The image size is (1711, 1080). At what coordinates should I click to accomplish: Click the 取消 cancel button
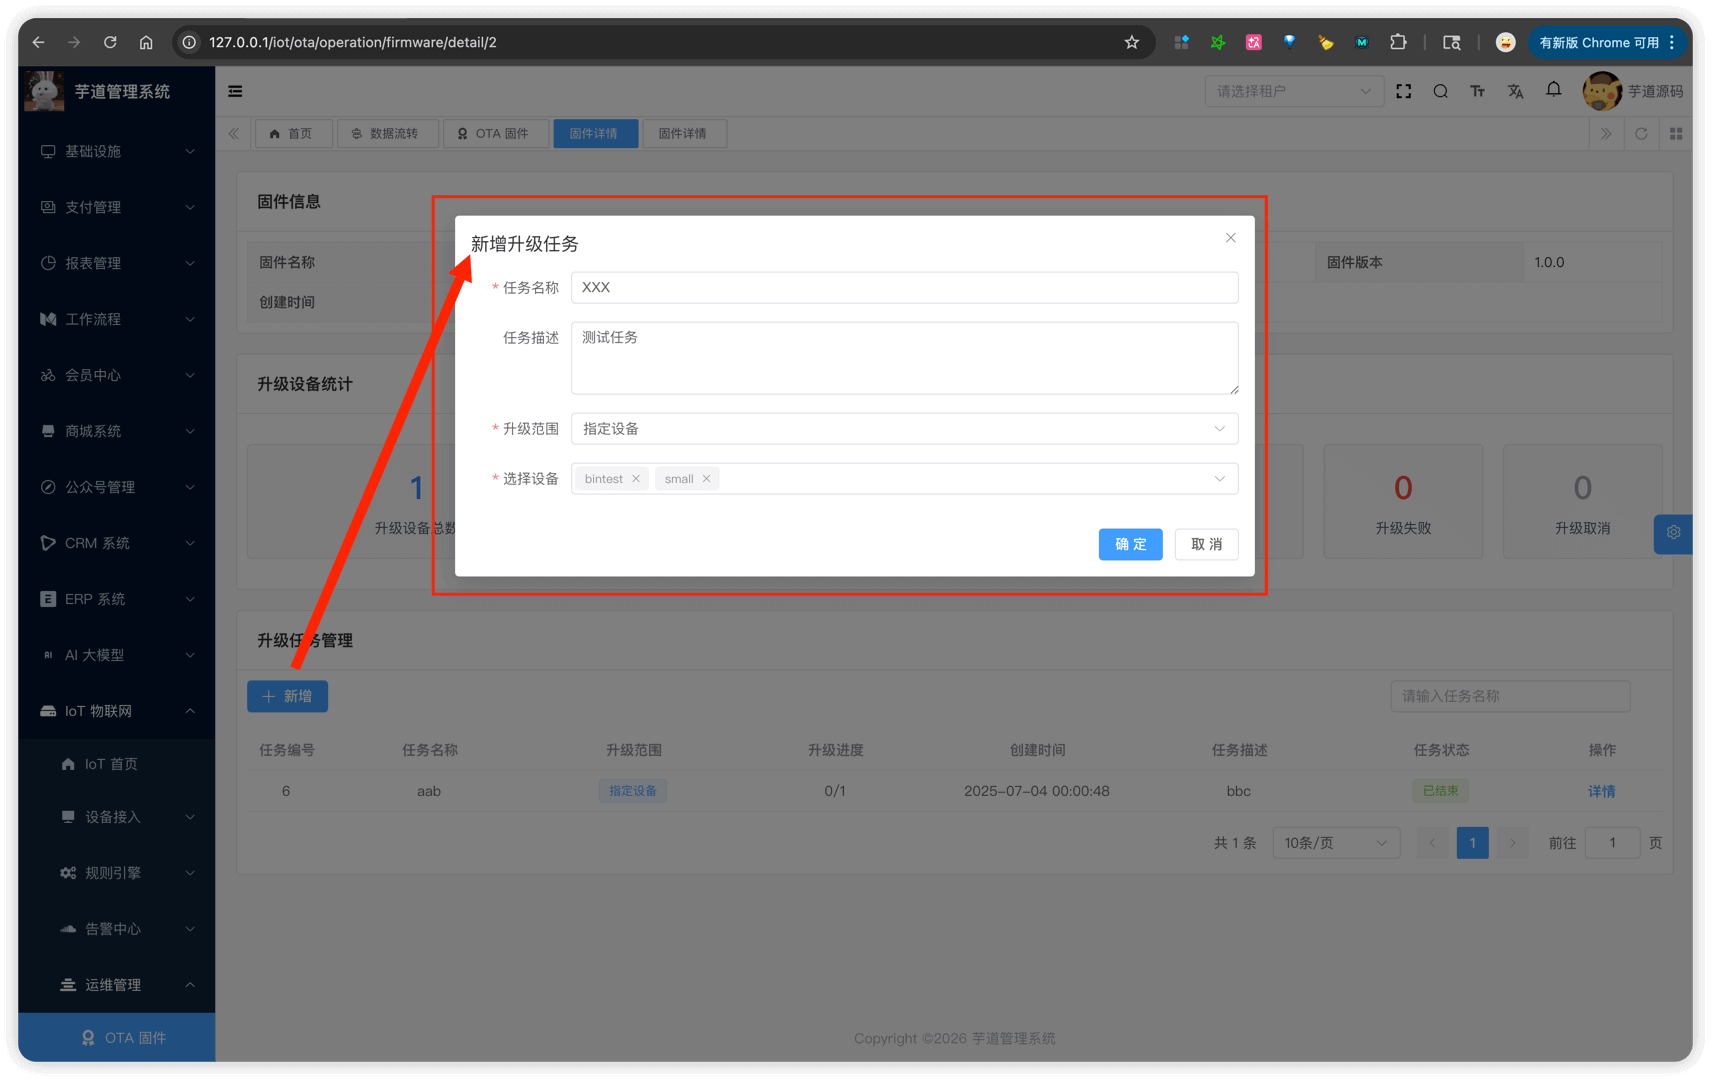pos(1206,544)
